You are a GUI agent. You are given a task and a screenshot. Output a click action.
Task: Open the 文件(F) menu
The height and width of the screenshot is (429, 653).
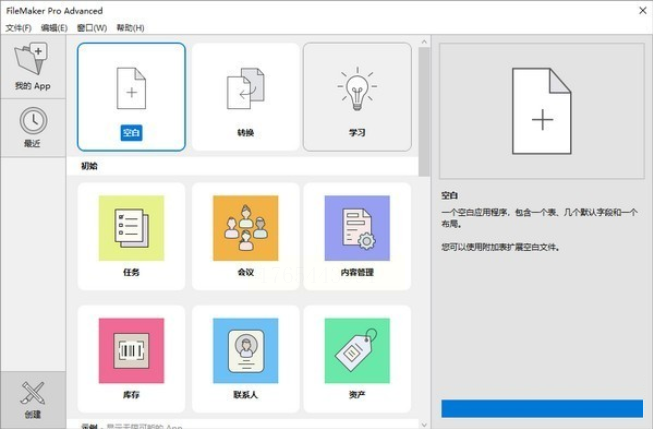[x=18, y=28]
